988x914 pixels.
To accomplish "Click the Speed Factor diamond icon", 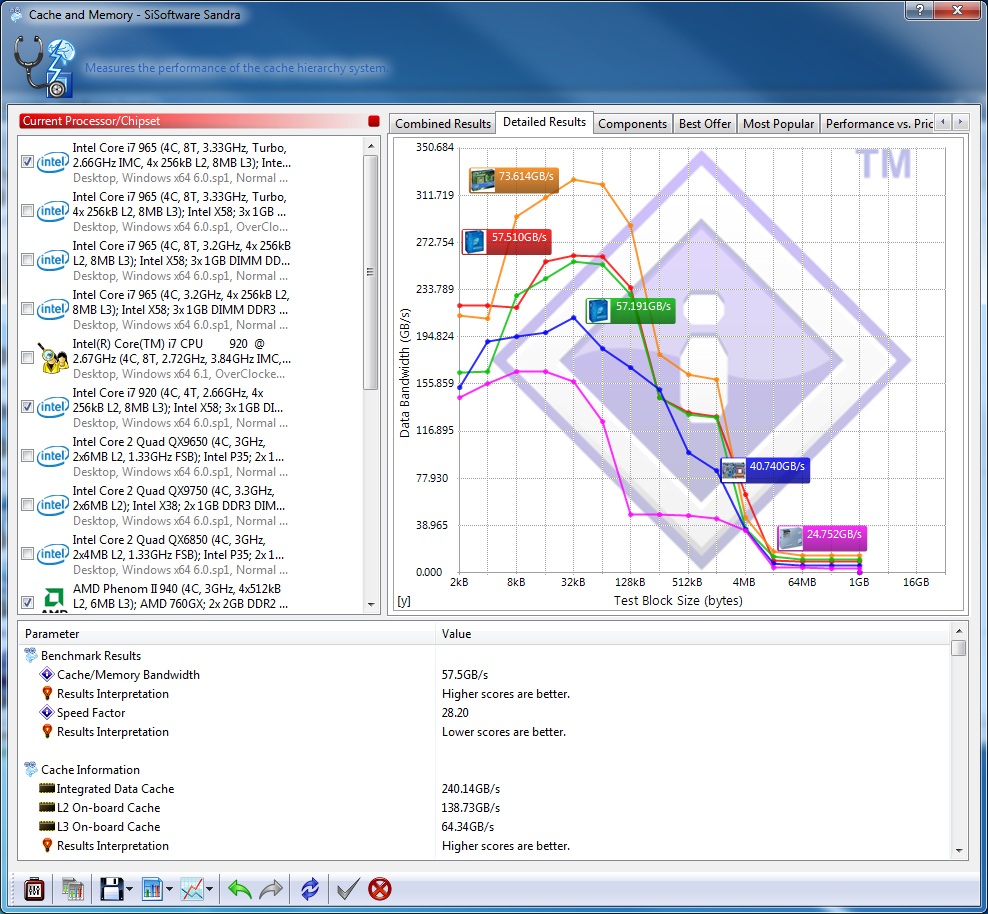I will tap(47, 712).
